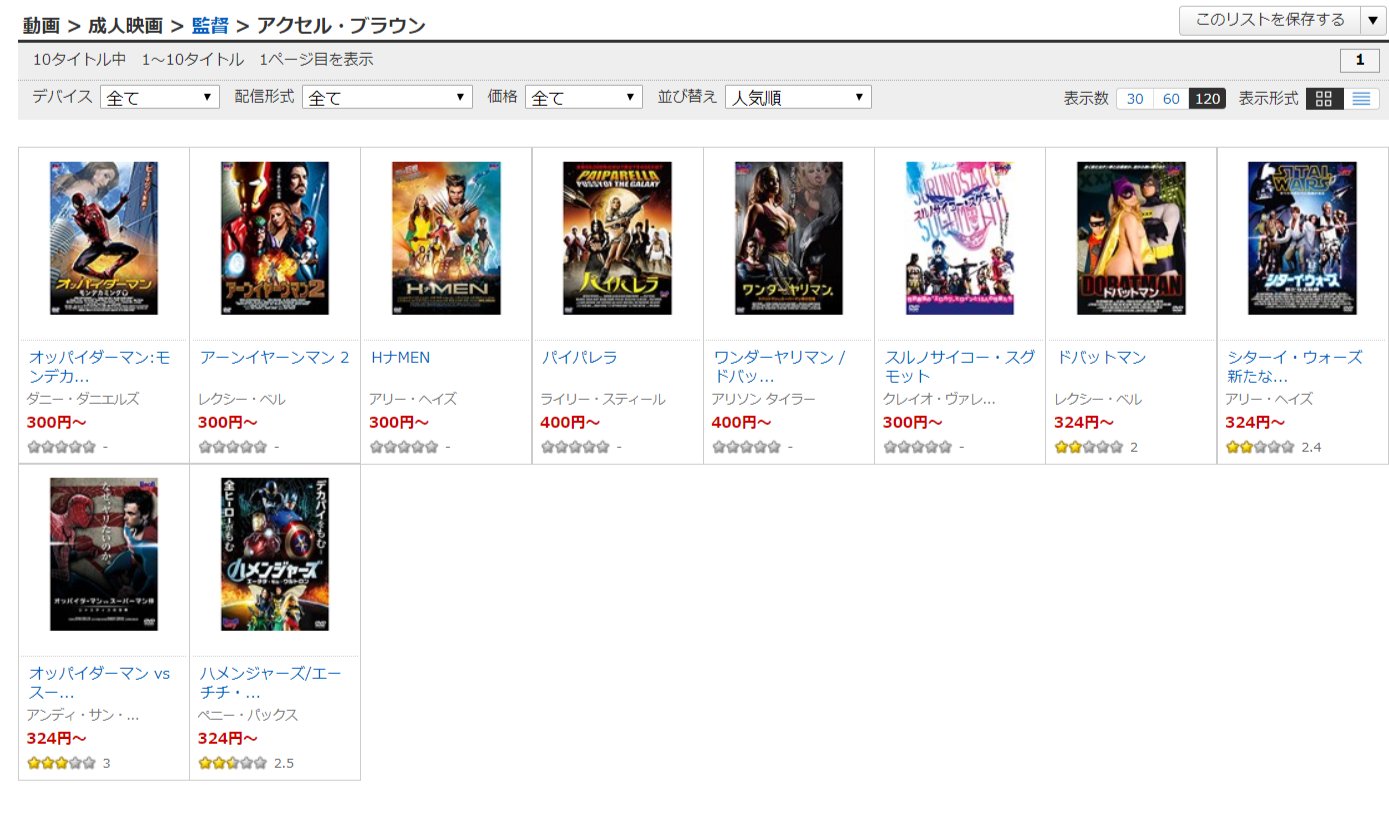Viewport: 1389px width, 814px height.
Task: Open ワンダーヤリマン cover thumbnail
Action: pos(789,238)
